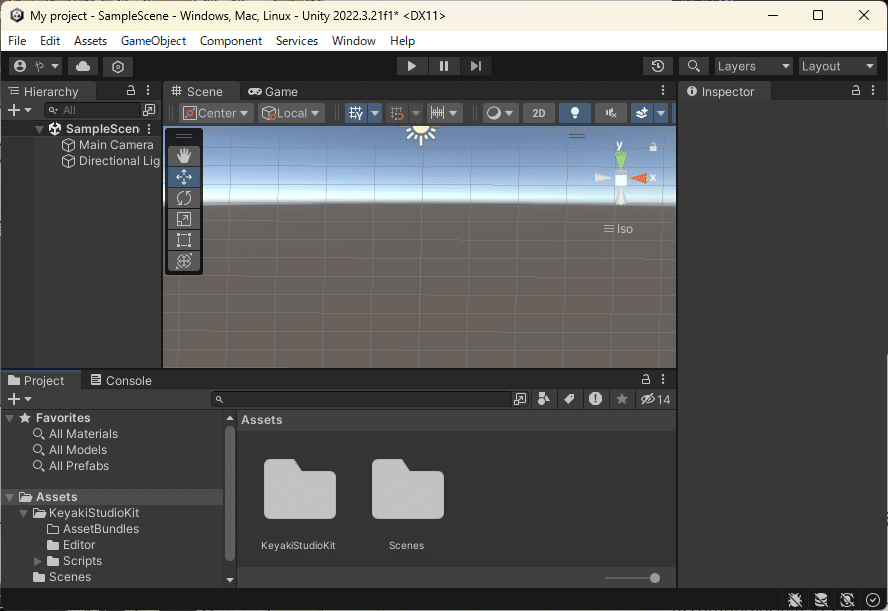Adjust the Project icon size slider
The image size is (888, 611).
632,578
